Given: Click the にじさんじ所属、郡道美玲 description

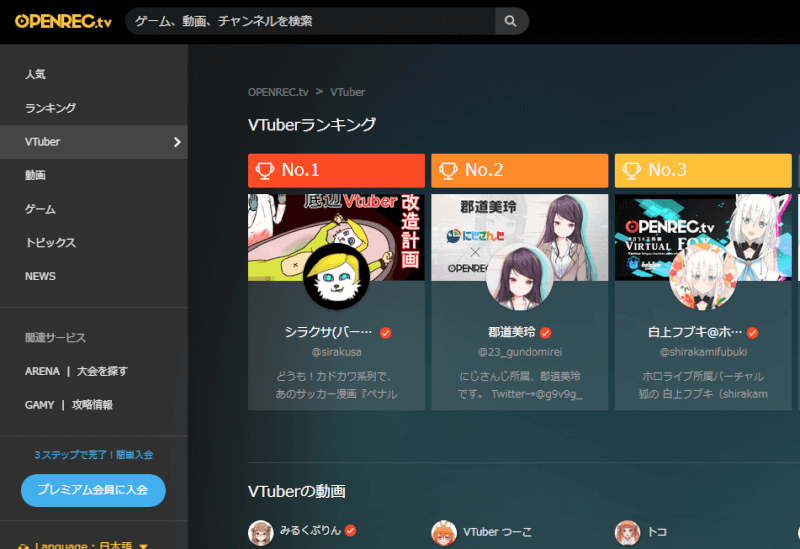Looking at the screenshot, I should (519, 385).
